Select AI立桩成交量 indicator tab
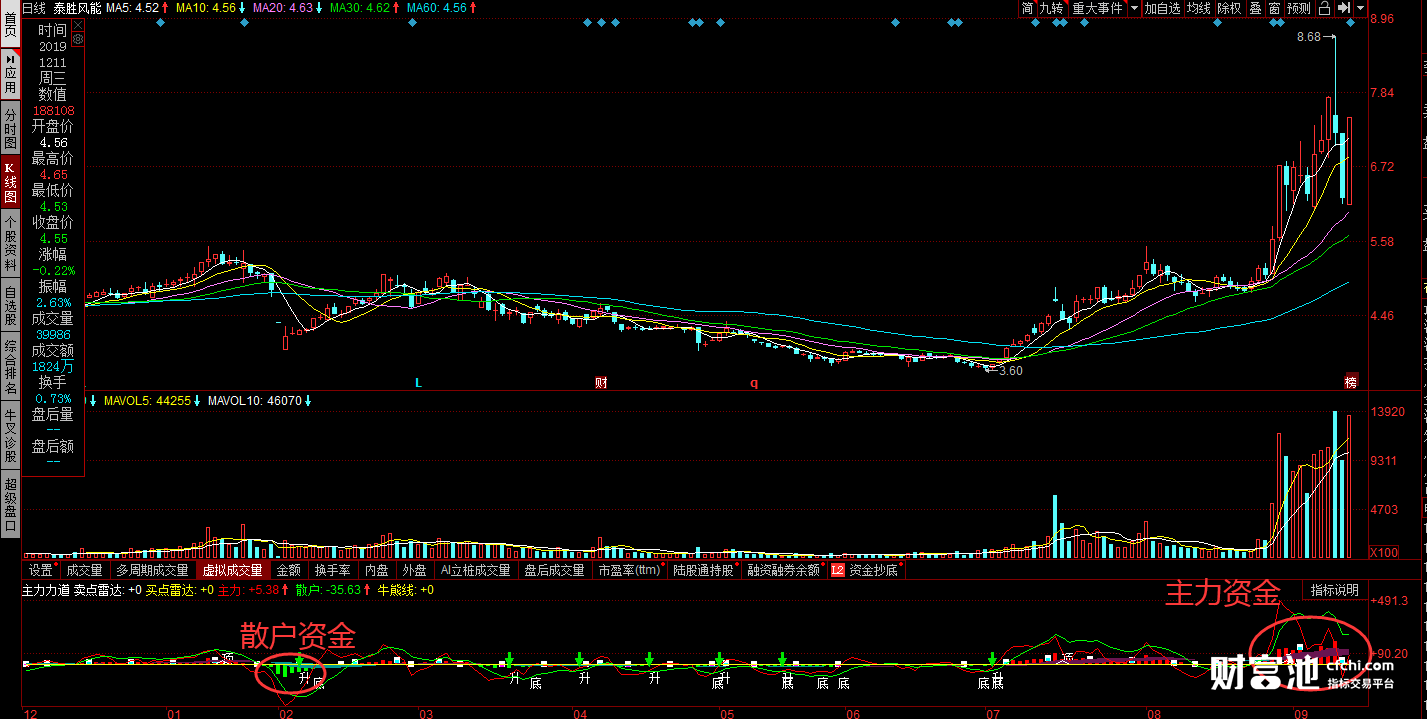 click(475, 570)
